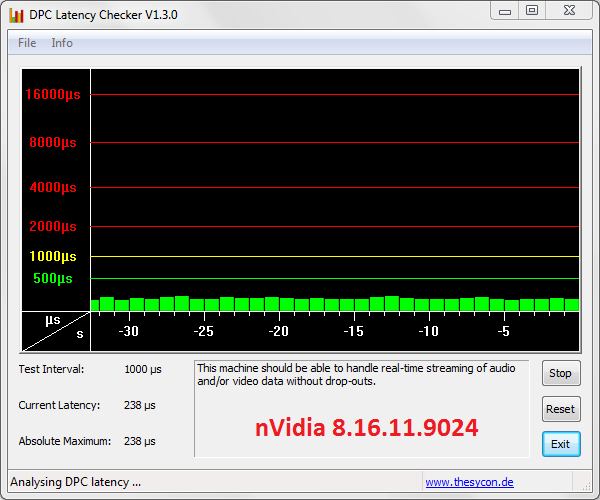Click the -30 time axis label
This screenshot has width=600, height=500.
pyautogui.click(x=129, y=331)
